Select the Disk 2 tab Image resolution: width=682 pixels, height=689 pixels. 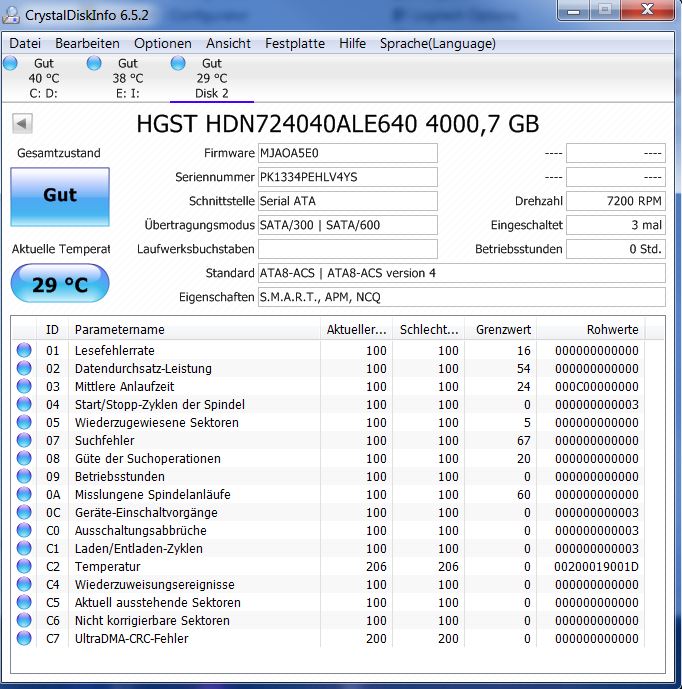point(212,78)
